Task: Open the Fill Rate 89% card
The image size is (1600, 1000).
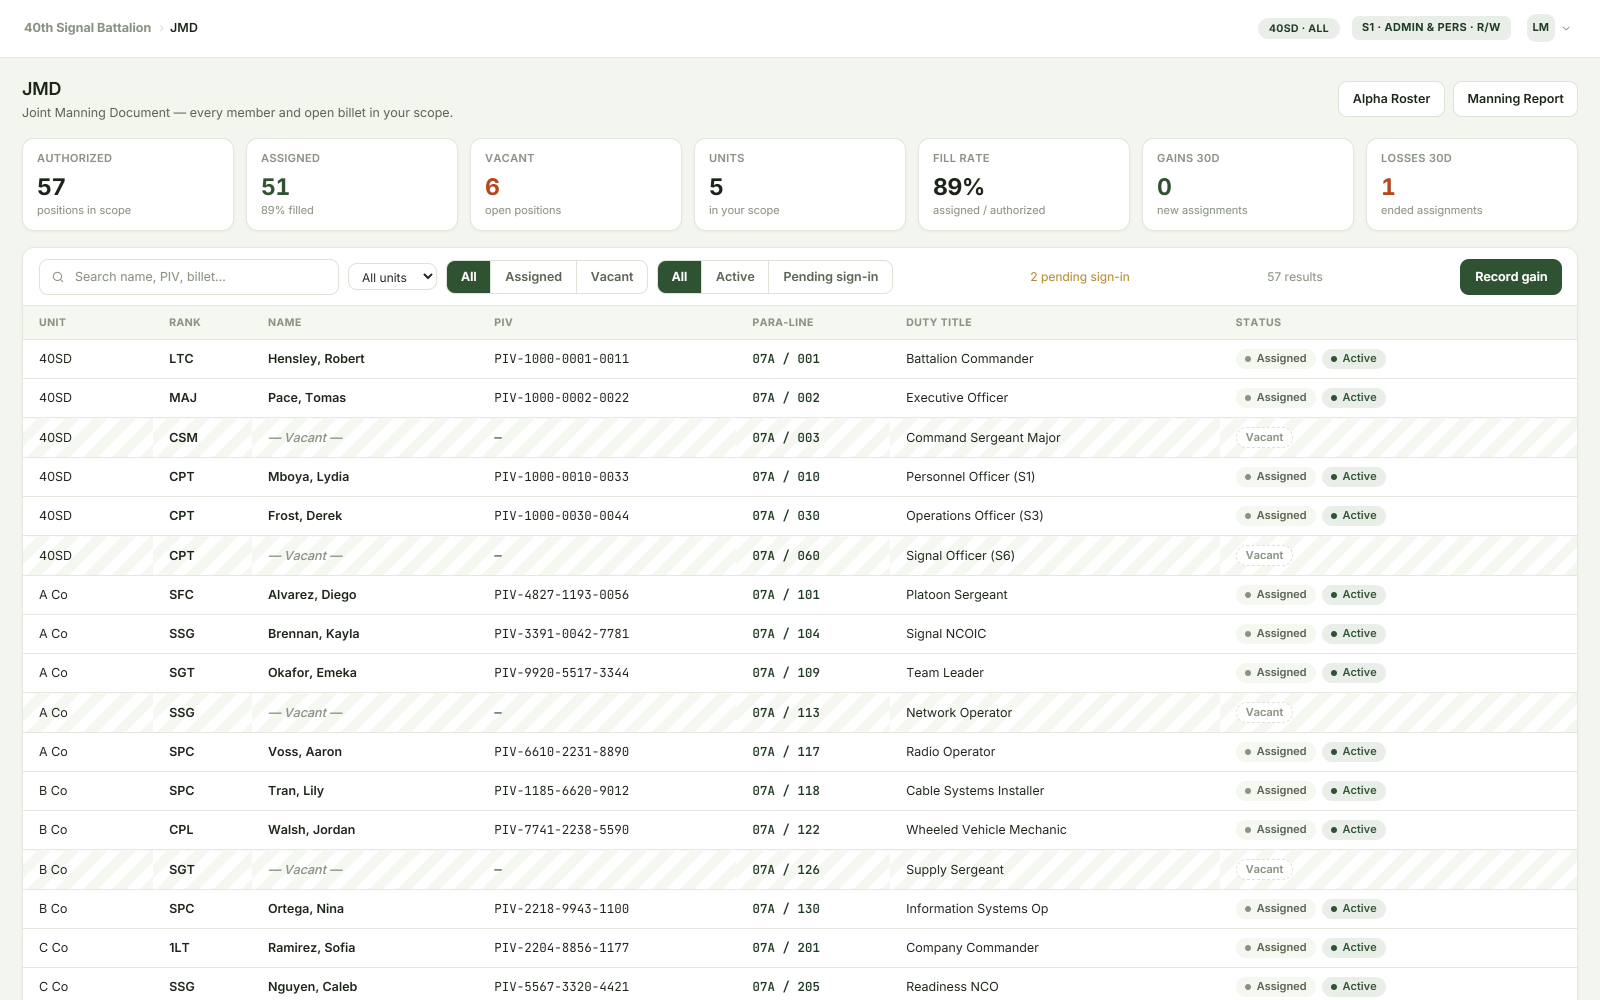Action: tap(1024, 185)
